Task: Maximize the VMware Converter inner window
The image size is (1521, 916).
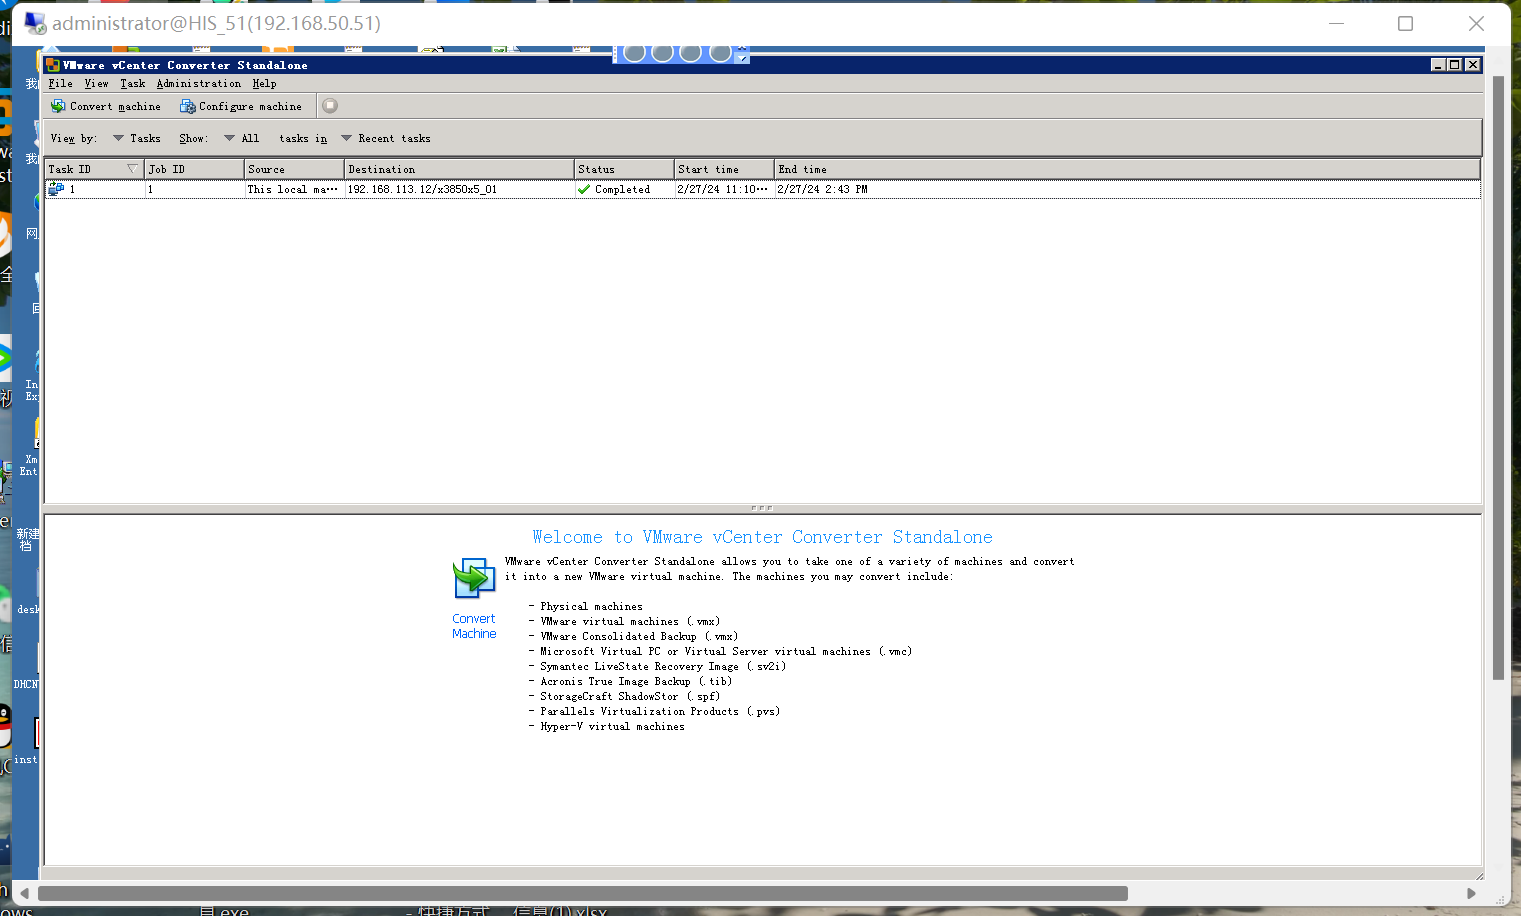Action: click(x=1455, y=65)
